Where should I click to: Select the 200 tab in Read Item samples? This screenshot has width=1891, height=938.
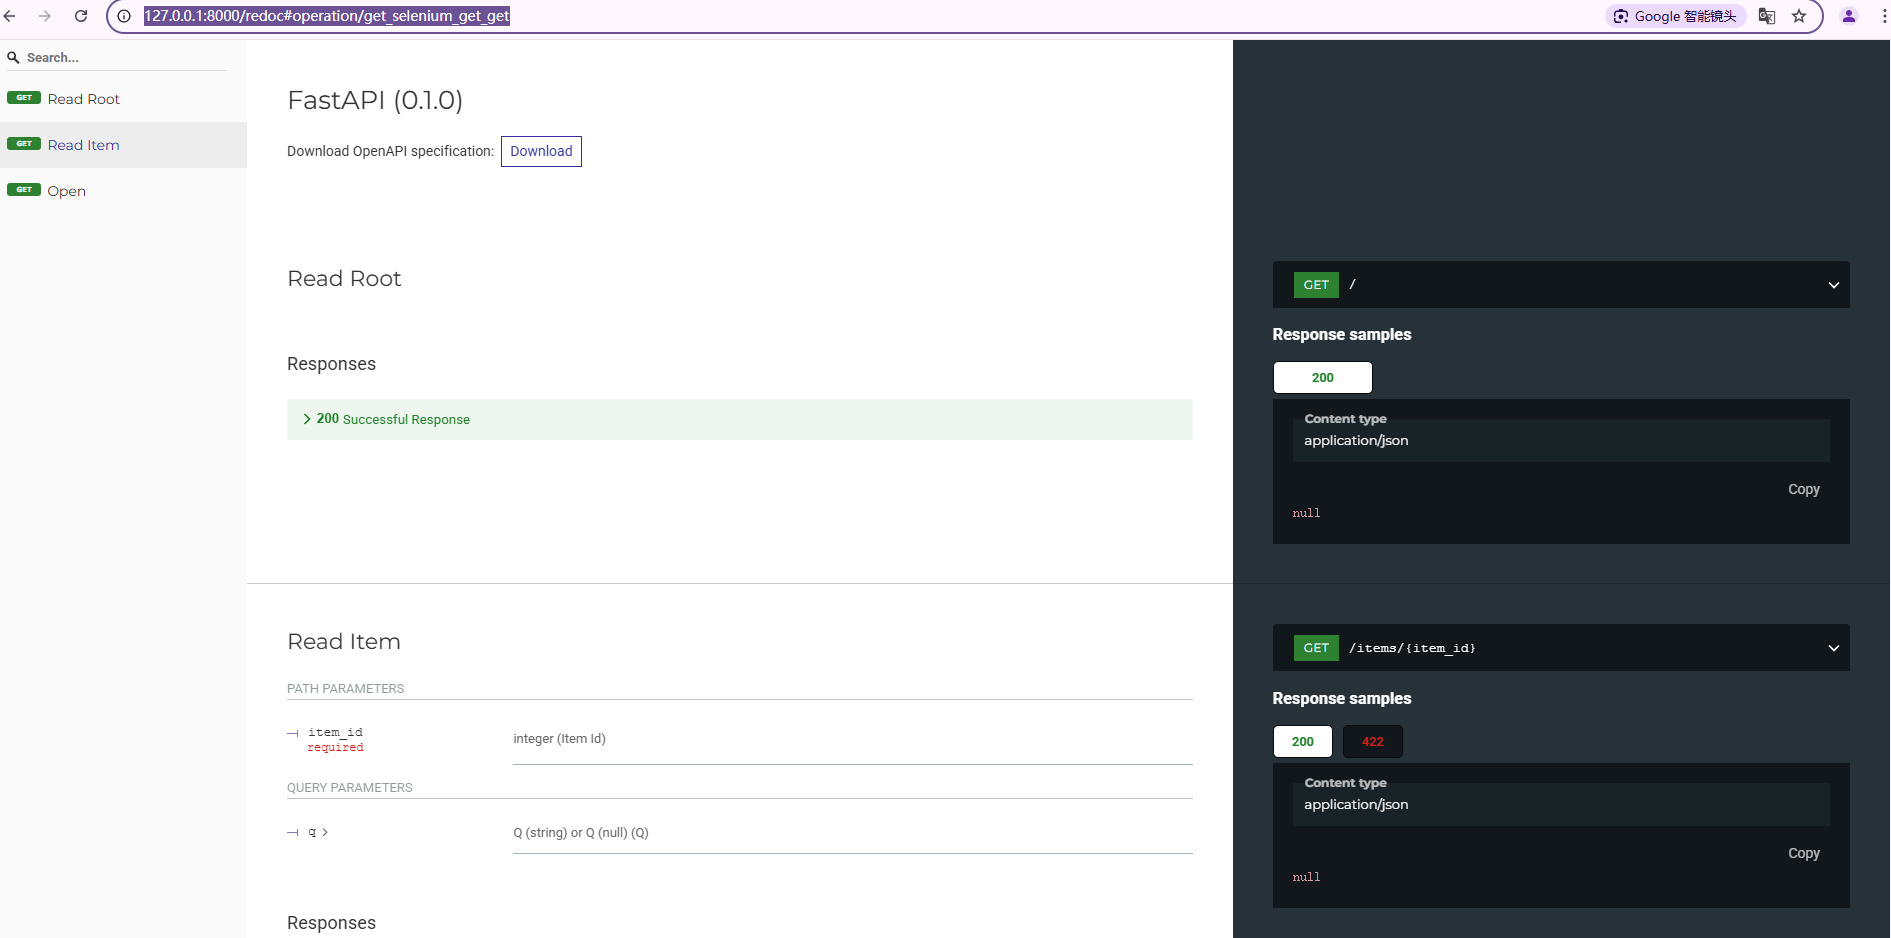point(1302,741)
